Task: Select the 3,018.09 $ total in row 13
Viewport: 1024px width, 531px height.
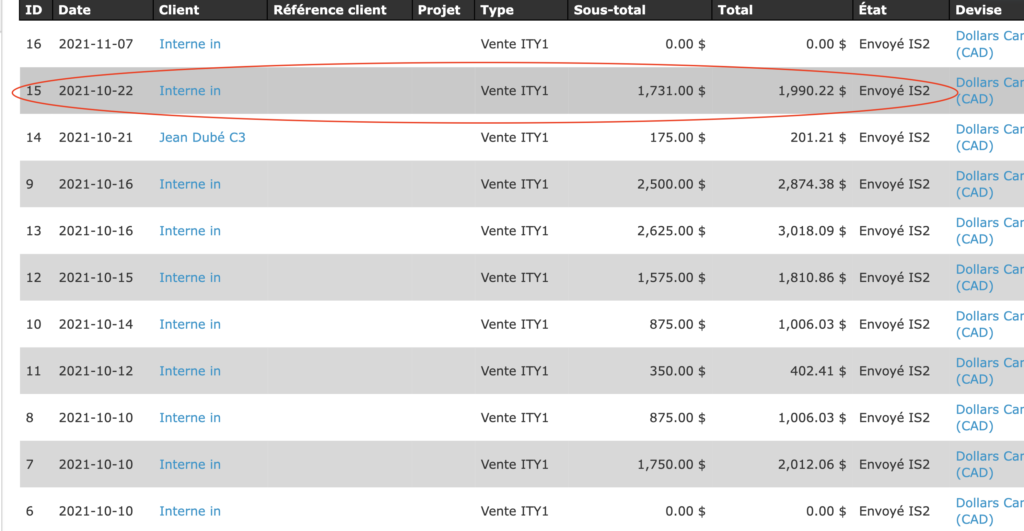Action: 811,231
